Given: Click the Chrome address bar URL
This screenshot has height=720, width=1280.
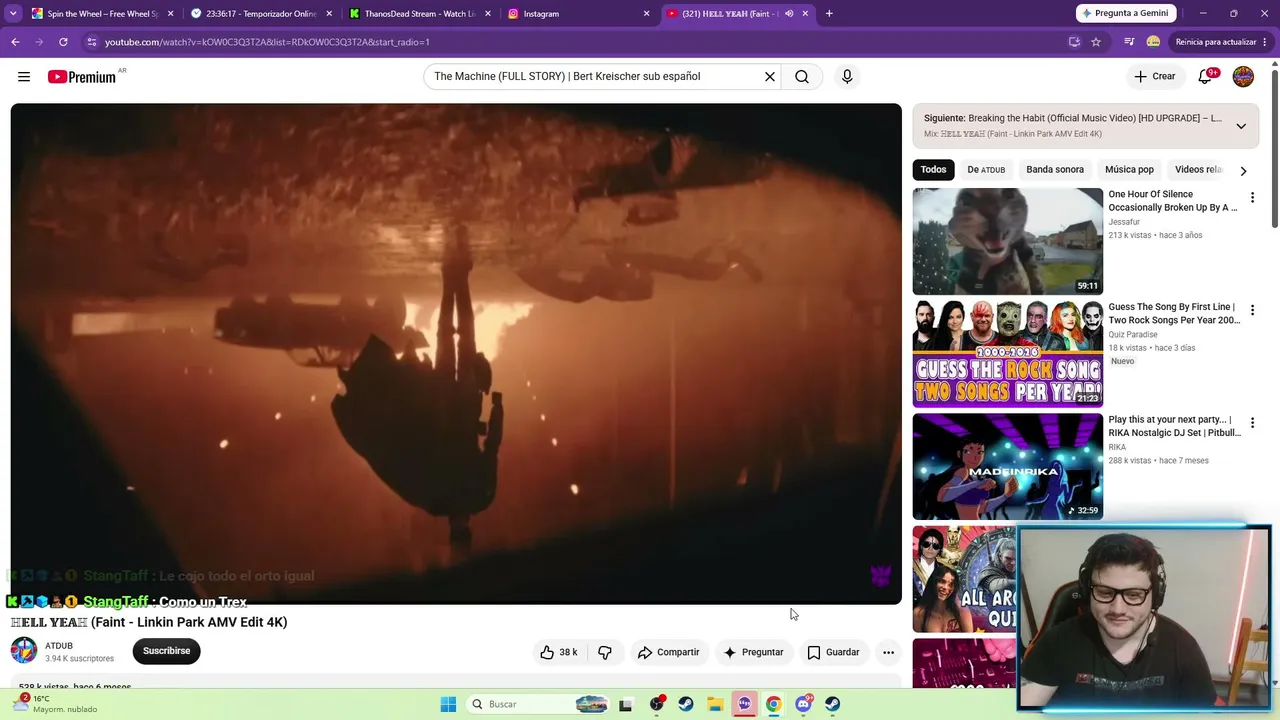Looking at the screenshot, I should coord(267,42).
